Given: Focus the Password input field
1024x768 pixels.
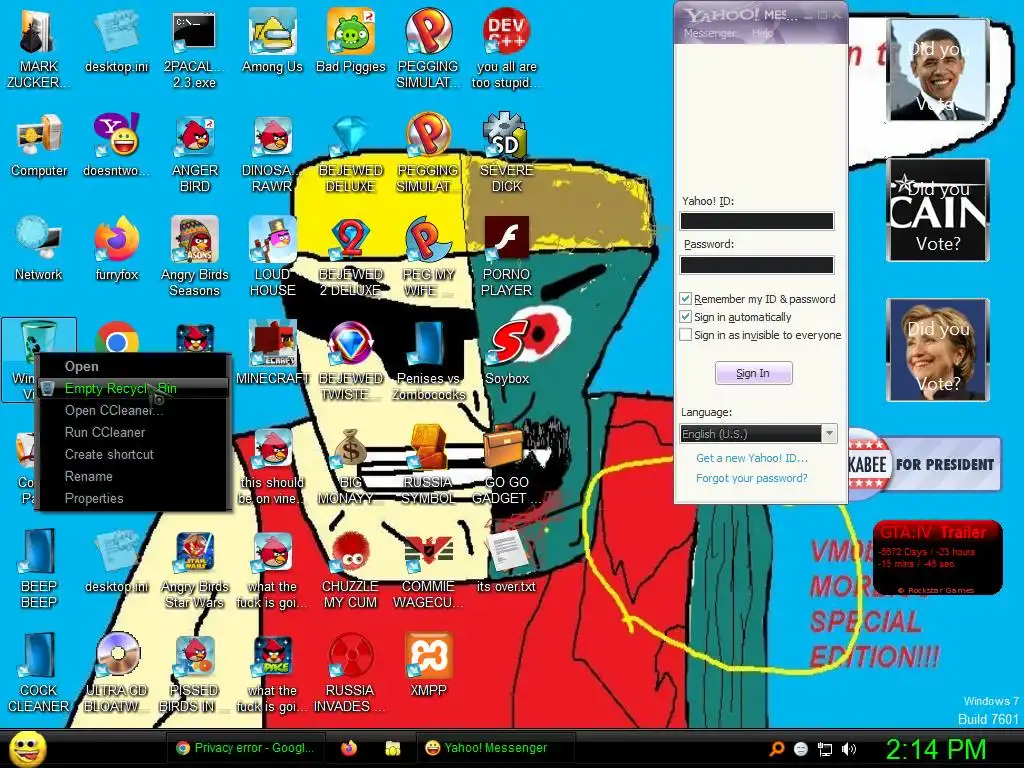Looking at the screenshot, I should 757,264.
